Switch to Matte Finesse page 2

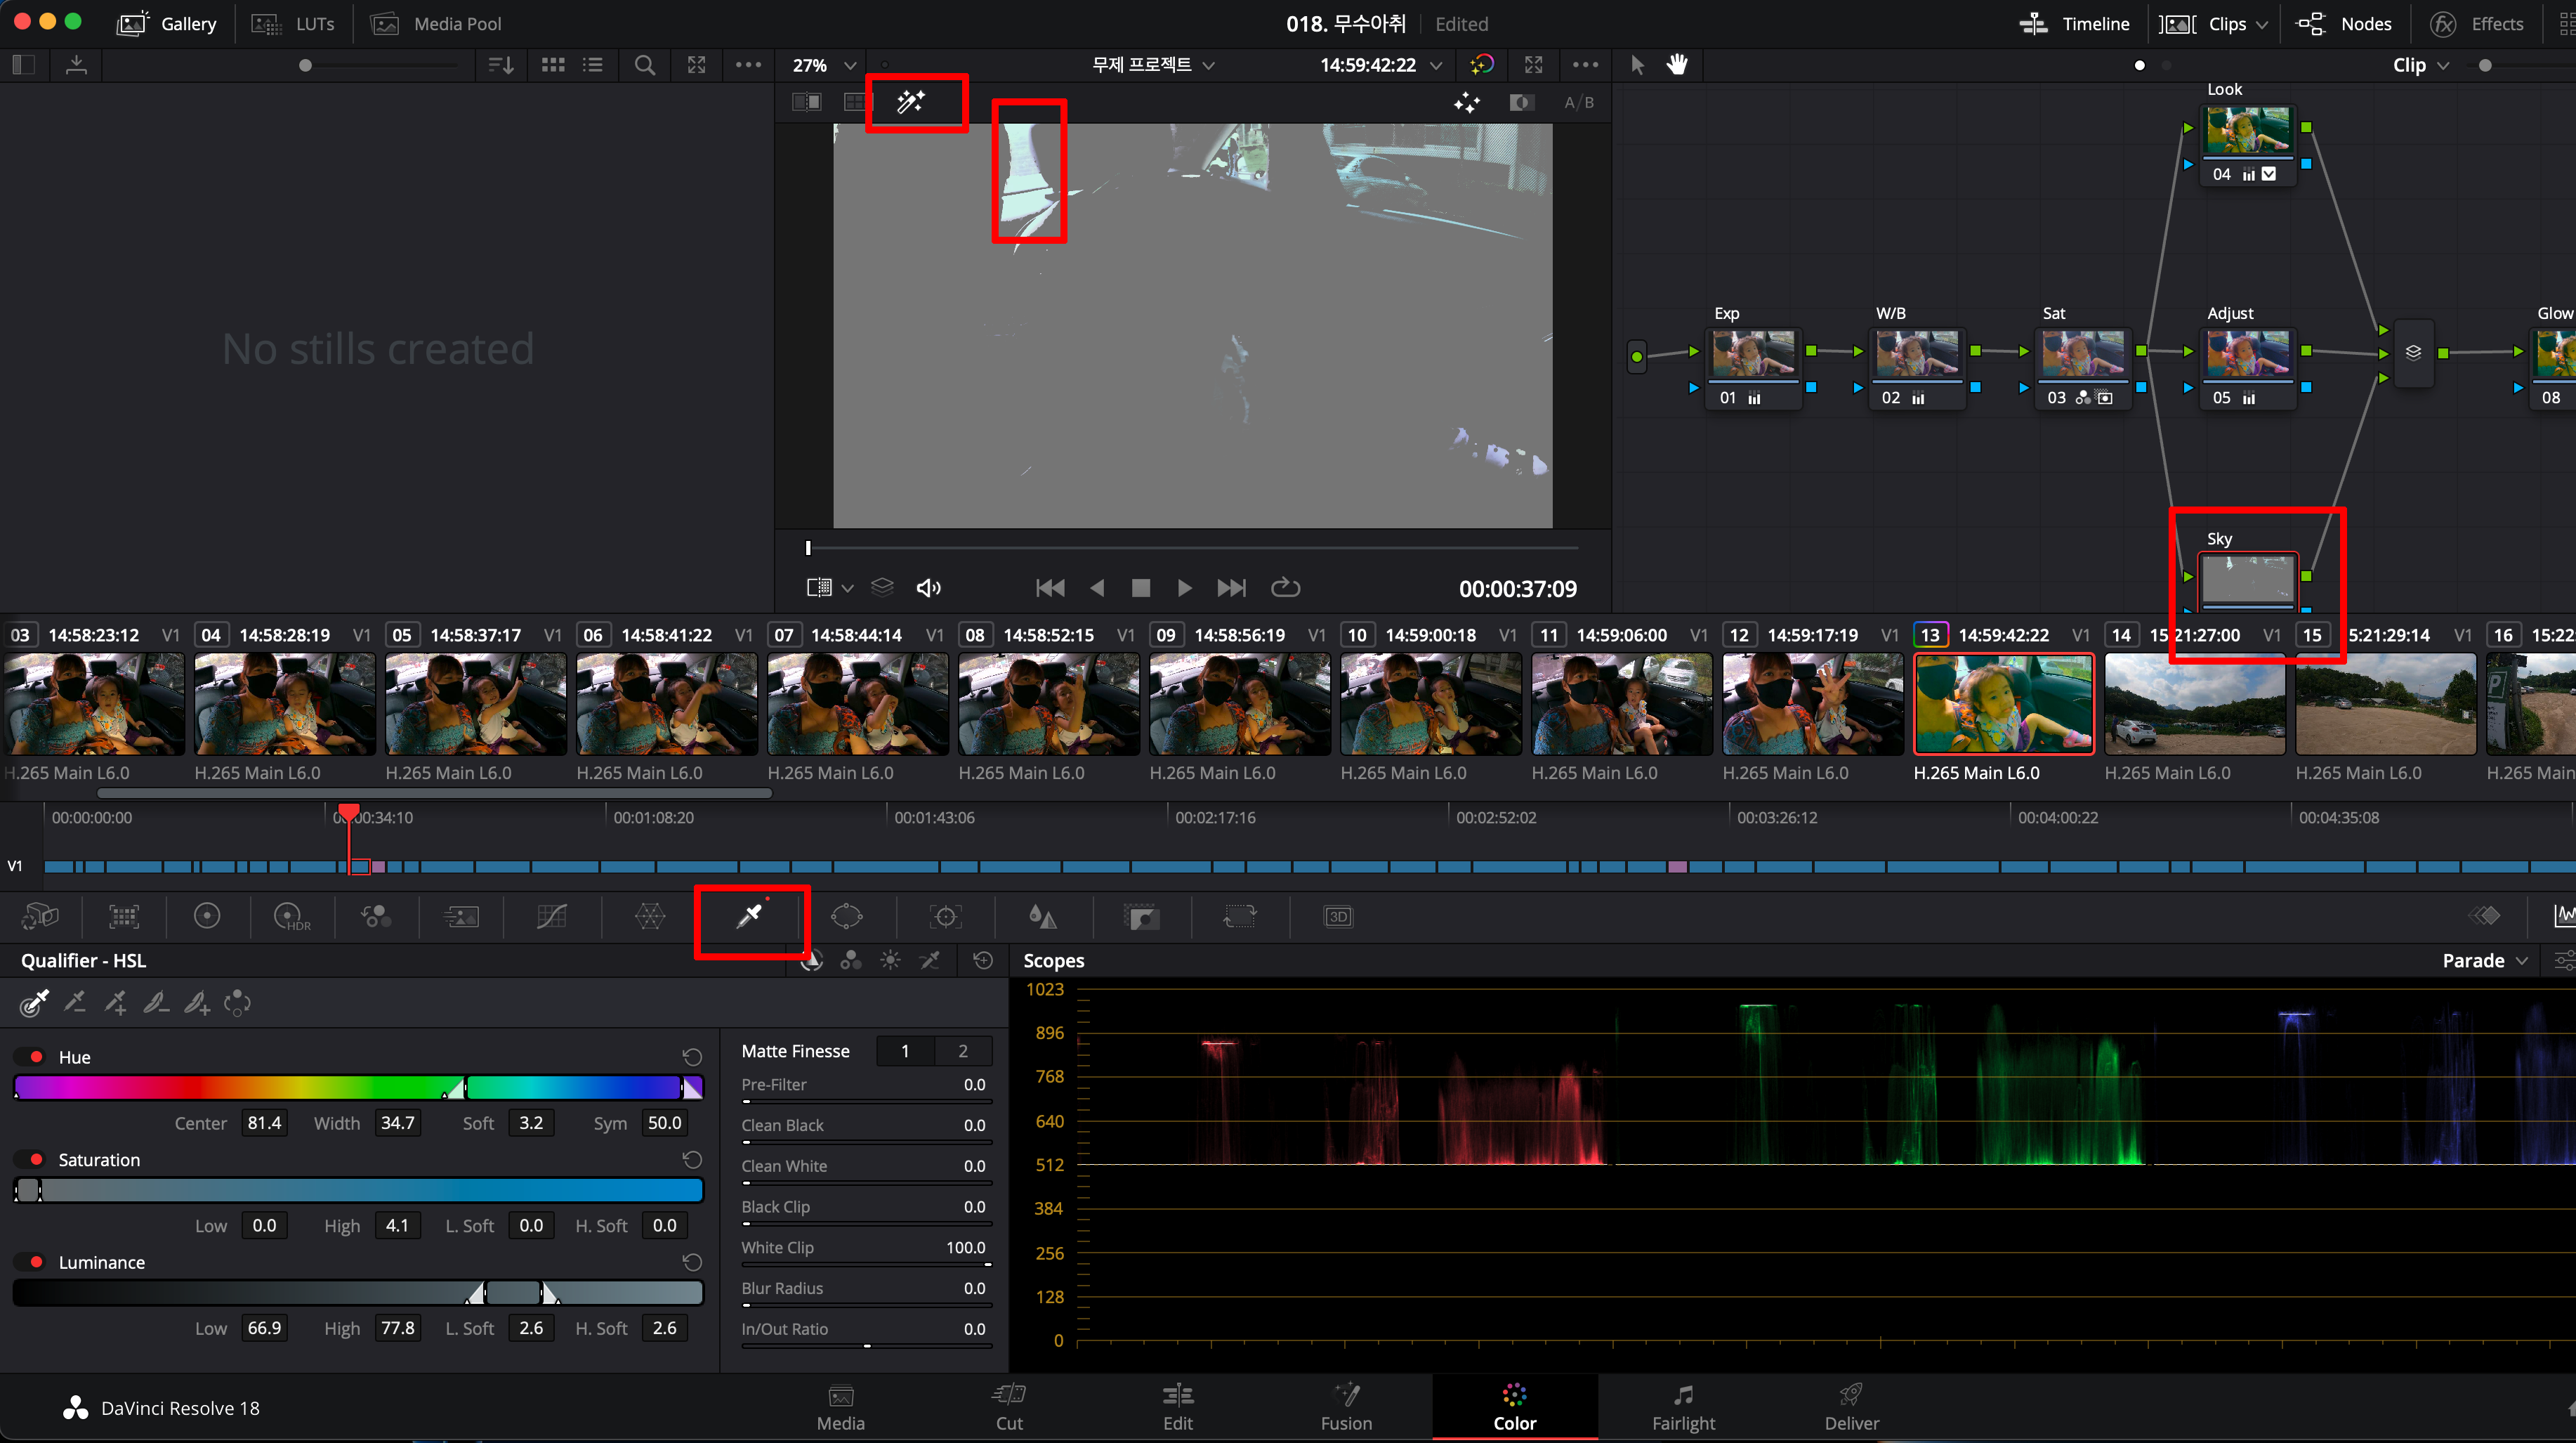click(x=962, y=1051)
